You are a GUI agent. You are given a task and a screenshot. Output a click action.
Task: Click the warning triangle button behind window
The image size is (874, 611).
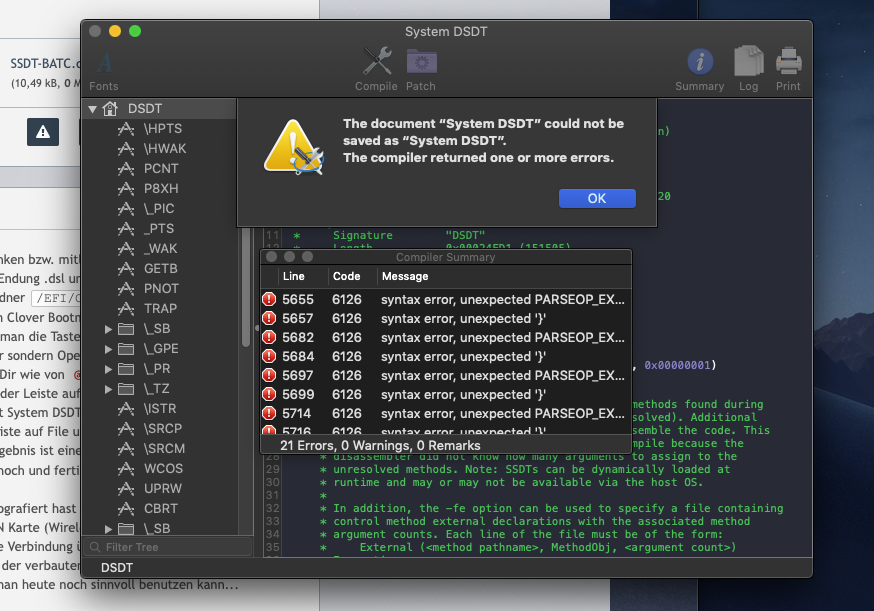coord(42,132)
